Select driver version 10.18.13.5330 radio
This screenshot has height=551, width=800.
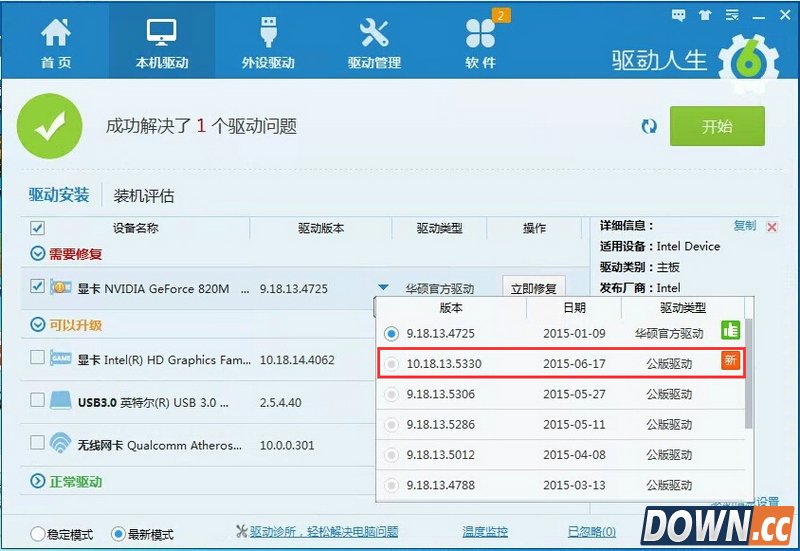click(x=391, y=364)
